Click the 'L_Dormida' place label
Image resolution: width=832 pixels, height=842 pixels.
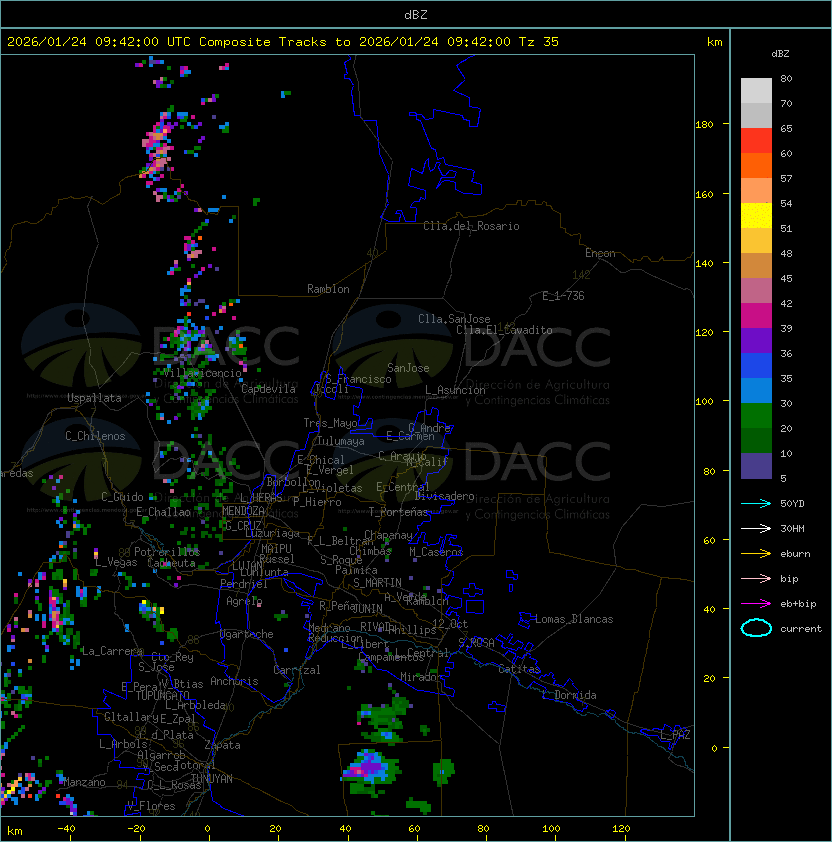569,695
